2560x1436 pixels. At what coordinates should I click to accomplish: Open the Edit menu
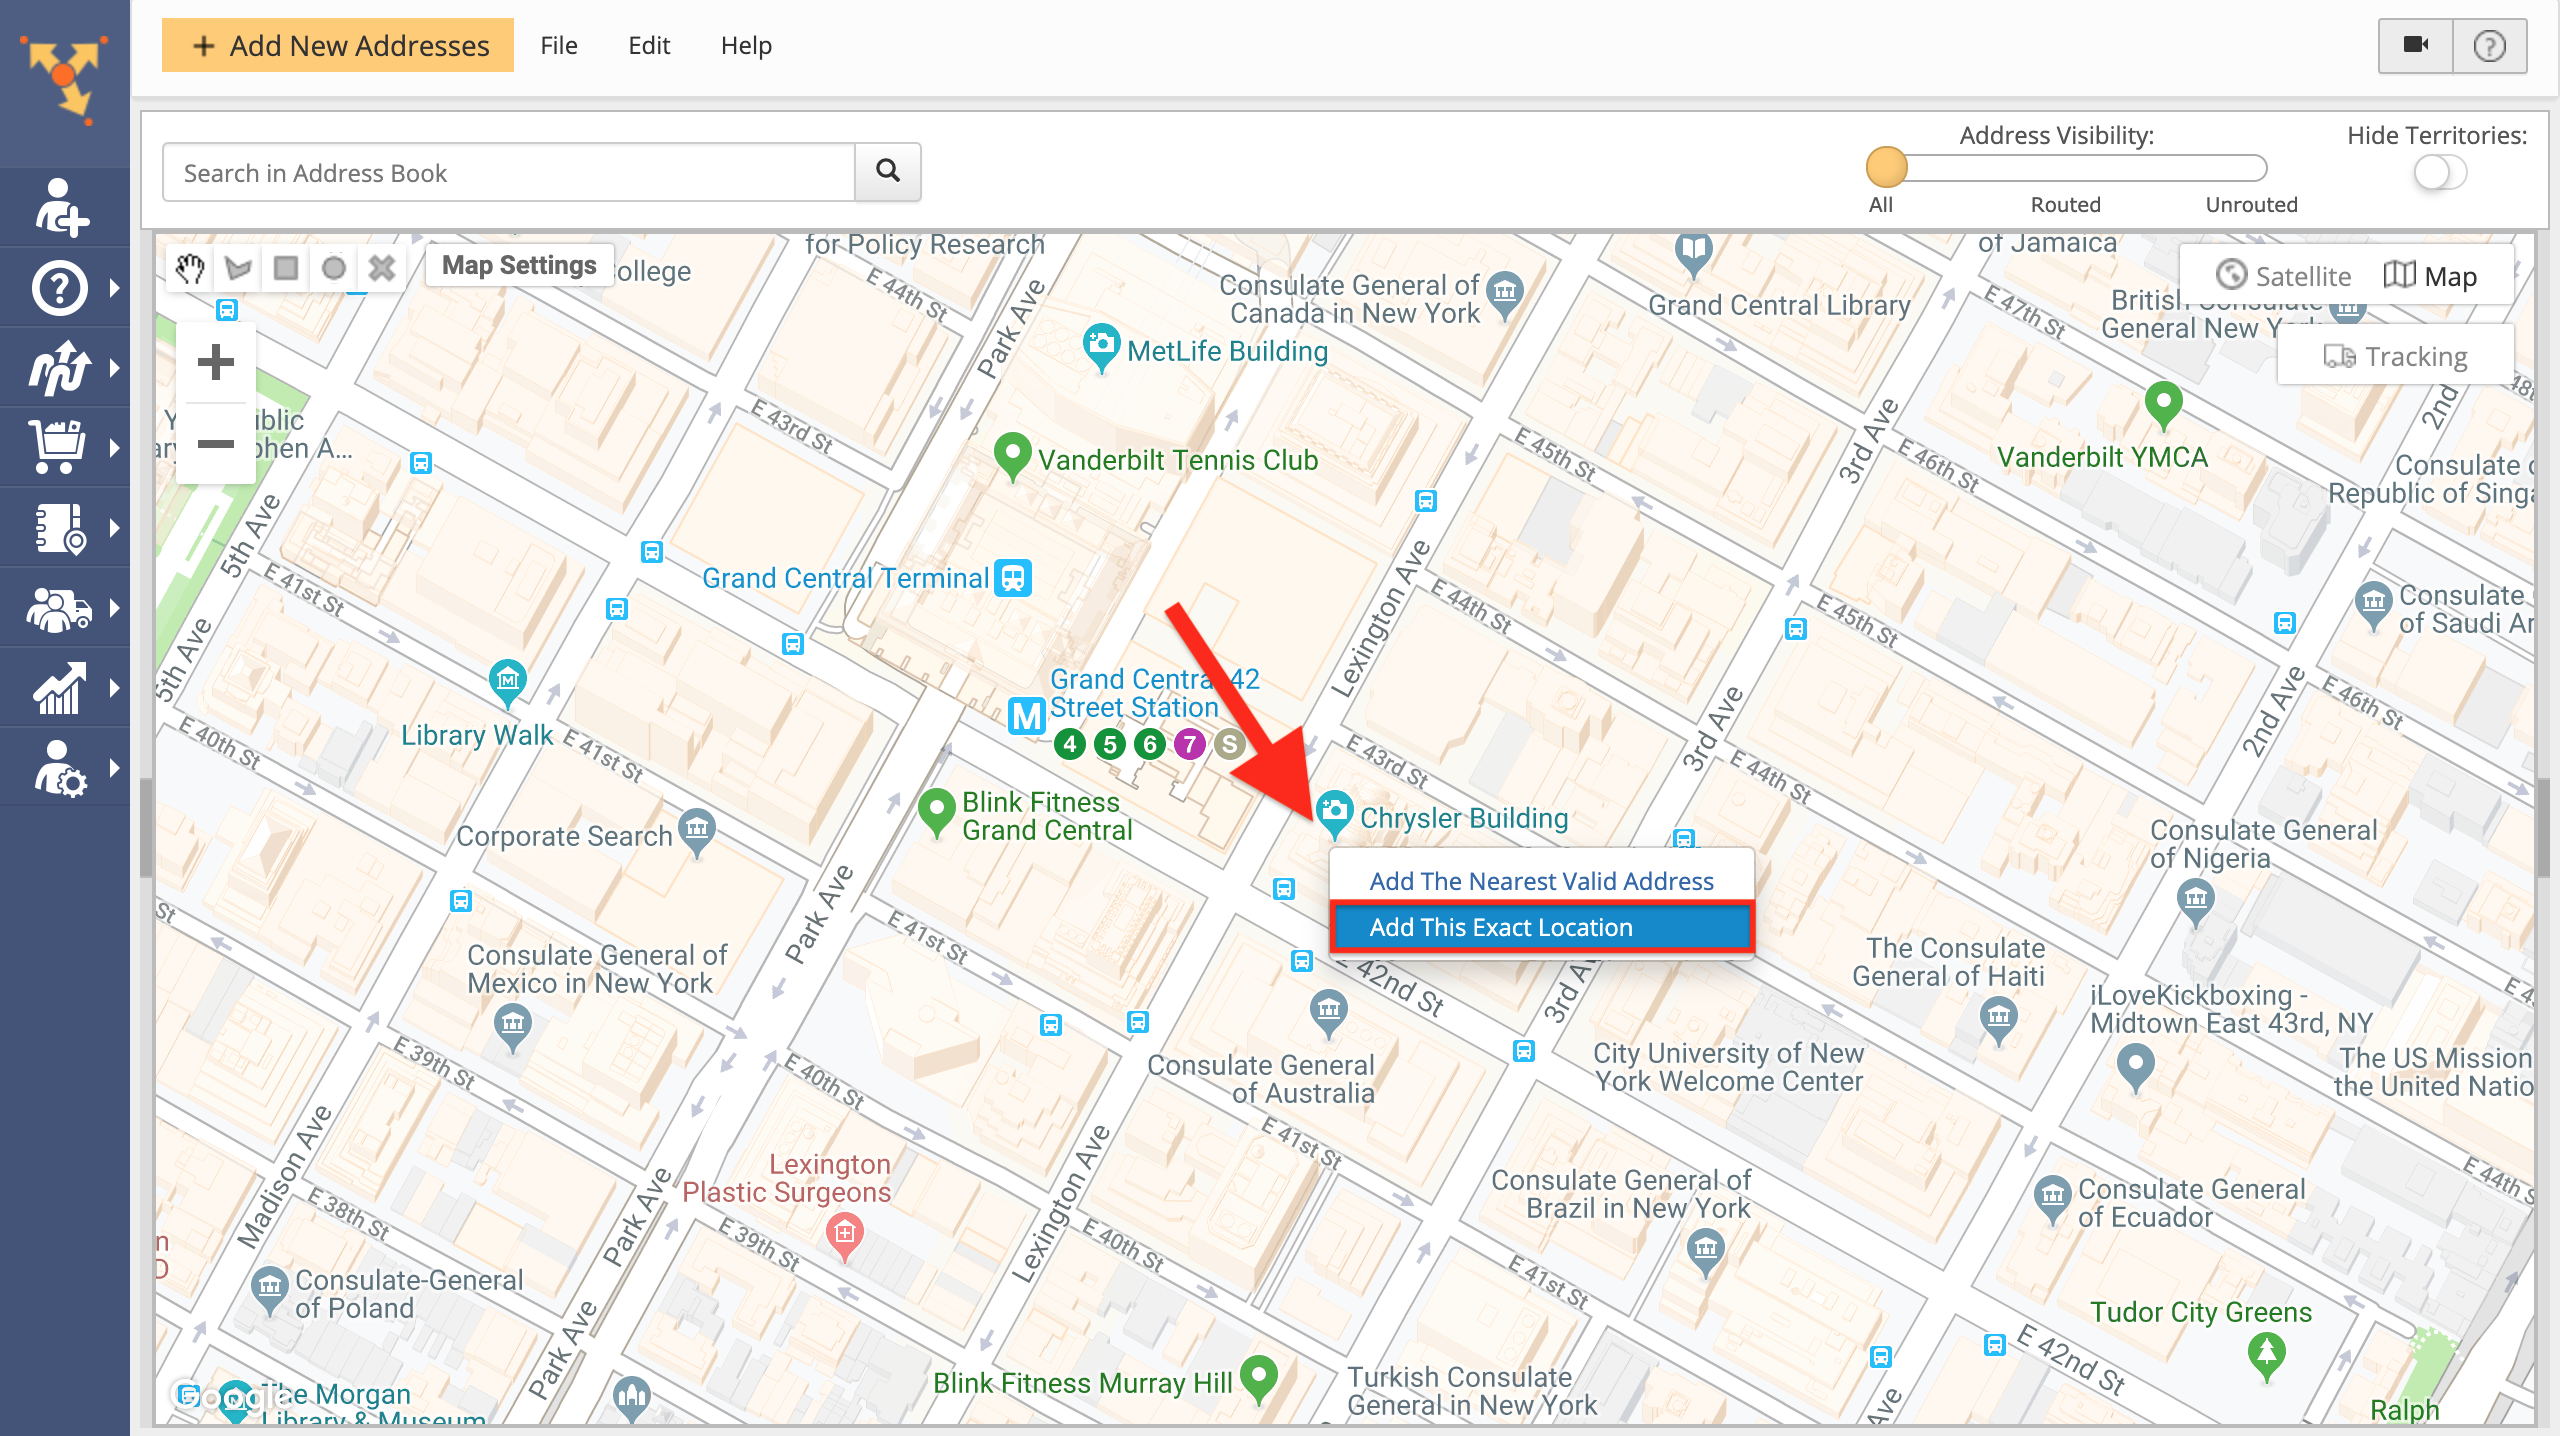coord(648,45)
